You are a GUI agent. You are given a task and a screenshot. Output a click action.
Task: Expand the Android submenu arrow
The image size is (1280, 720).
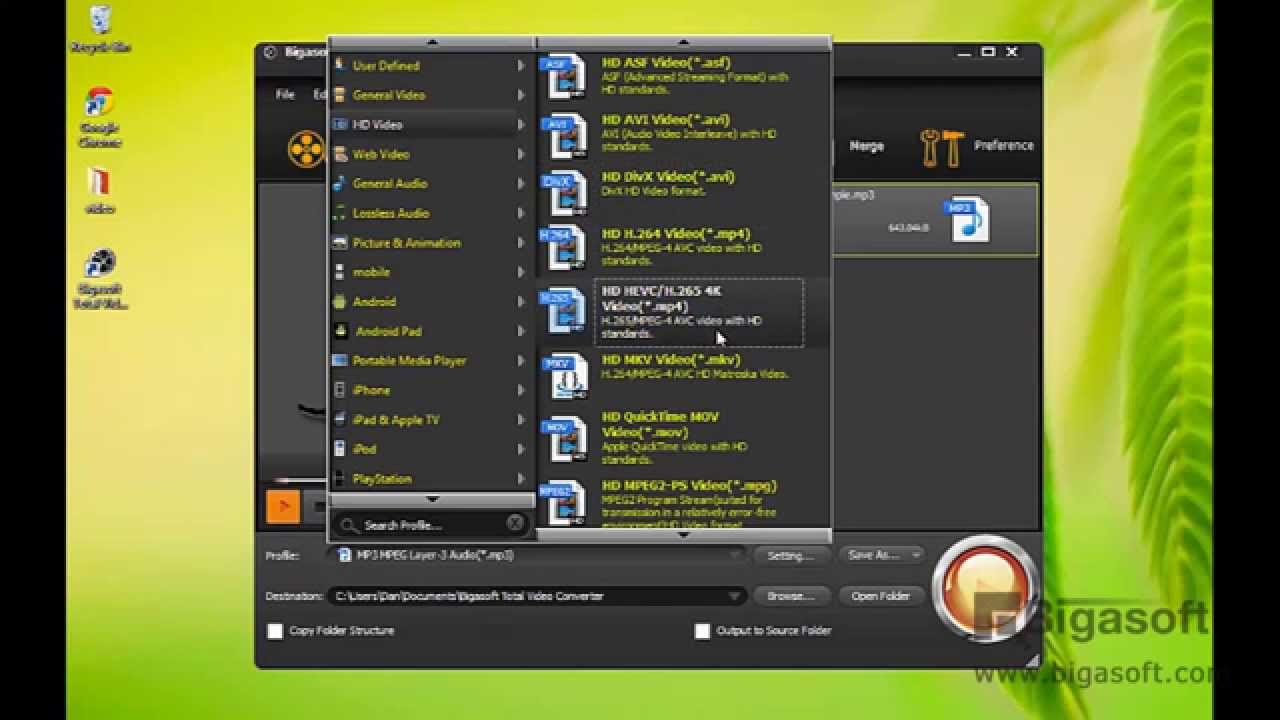pos(521,302)
